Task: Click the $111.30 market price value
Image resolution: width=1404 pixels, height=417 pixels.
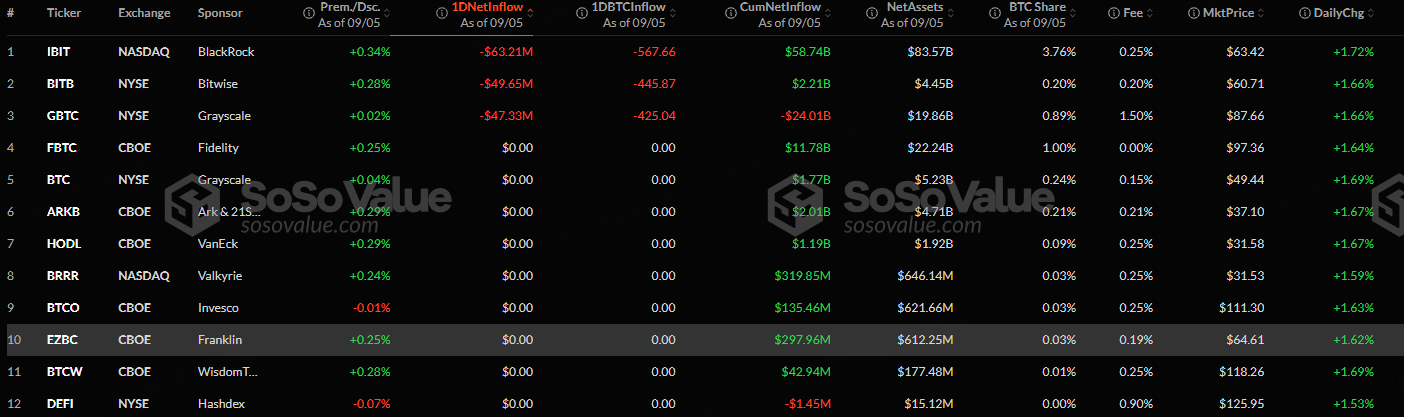Action: pyautogui.click(x=1245, y=307)
